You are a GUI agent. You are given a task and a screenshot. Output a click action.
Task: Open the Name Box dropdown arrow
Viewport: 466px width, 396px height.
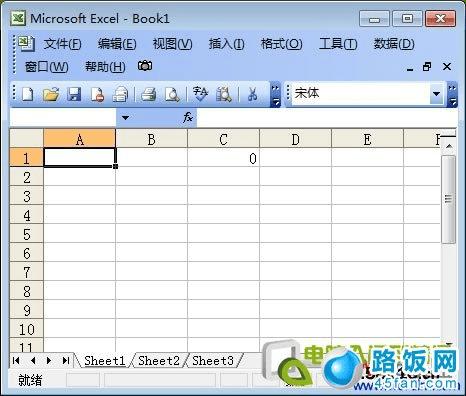pos(125,118)
